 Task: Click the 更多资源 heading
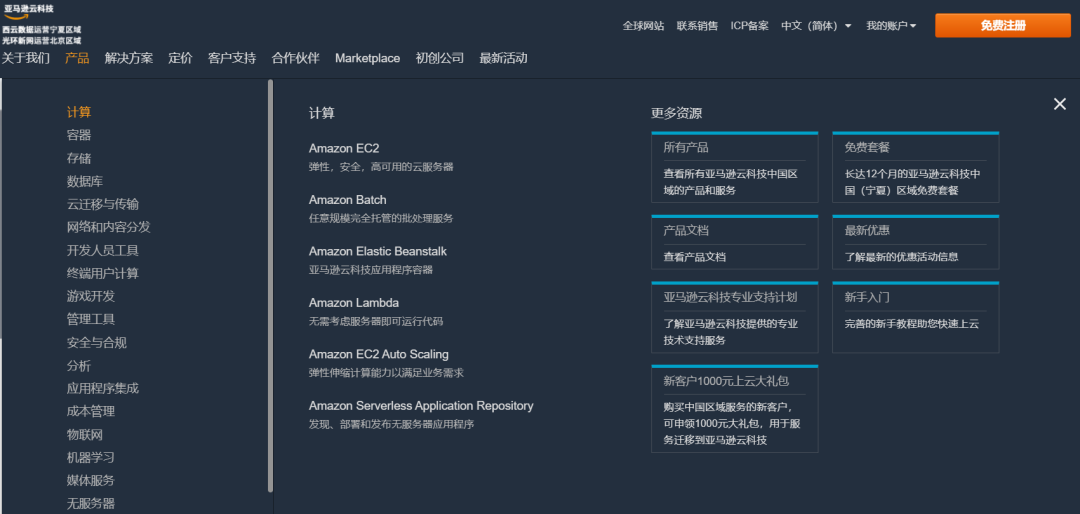point(676,114)
